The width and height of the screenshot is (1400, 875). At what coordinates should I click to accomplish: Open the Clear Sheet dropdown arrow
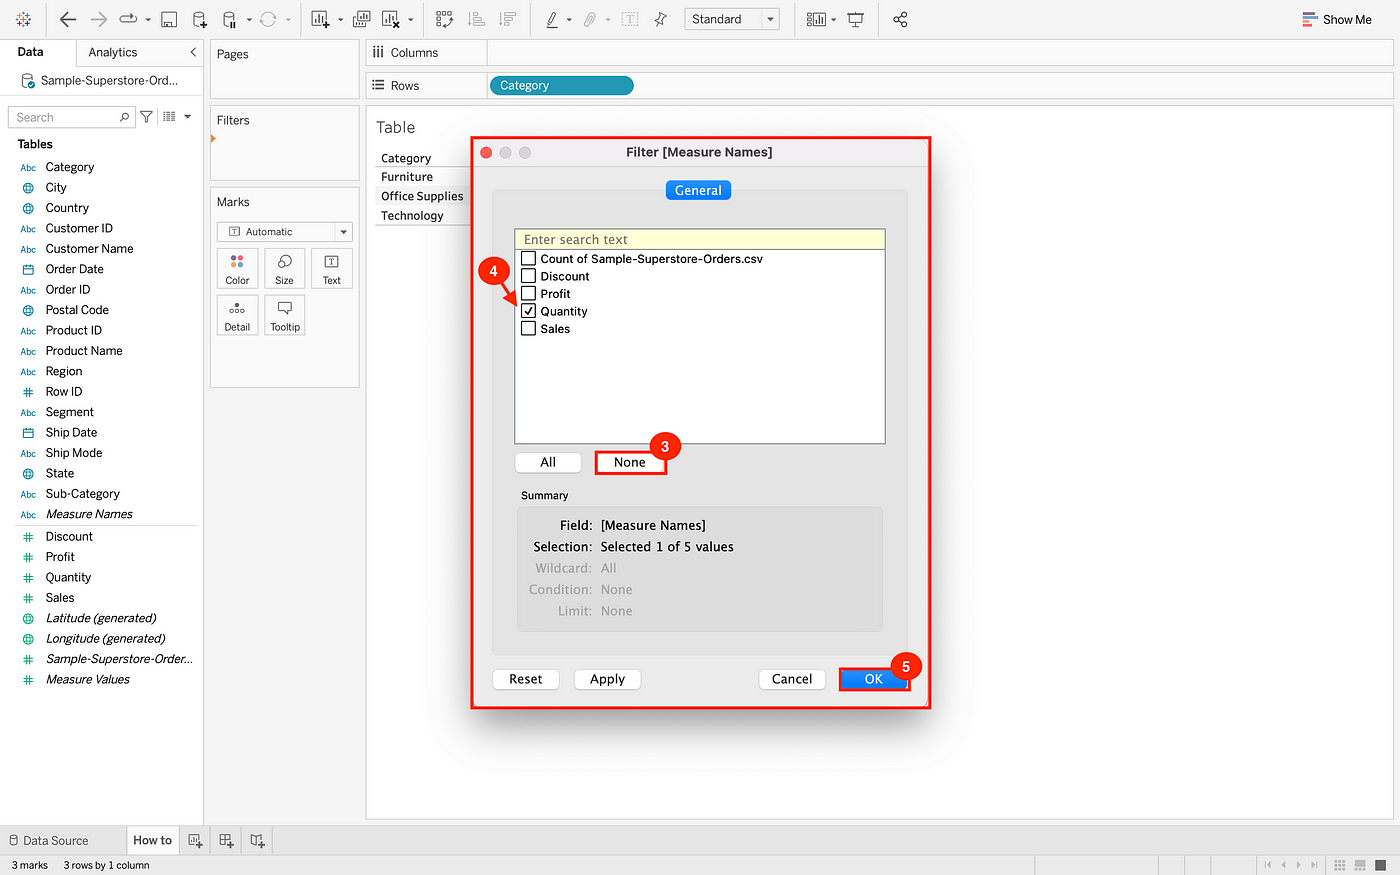410,20
